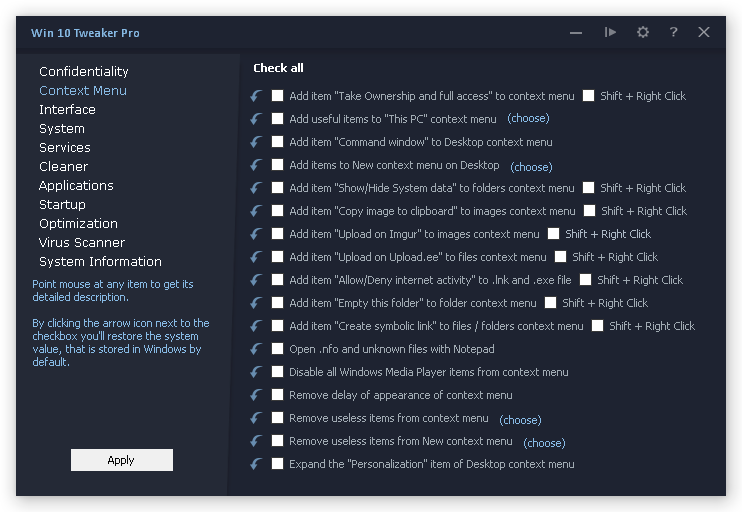This screenshot has width=742, height=512.
Task: Click restore arrow next to "Upload on Imgur"
Action: (256, 234)
